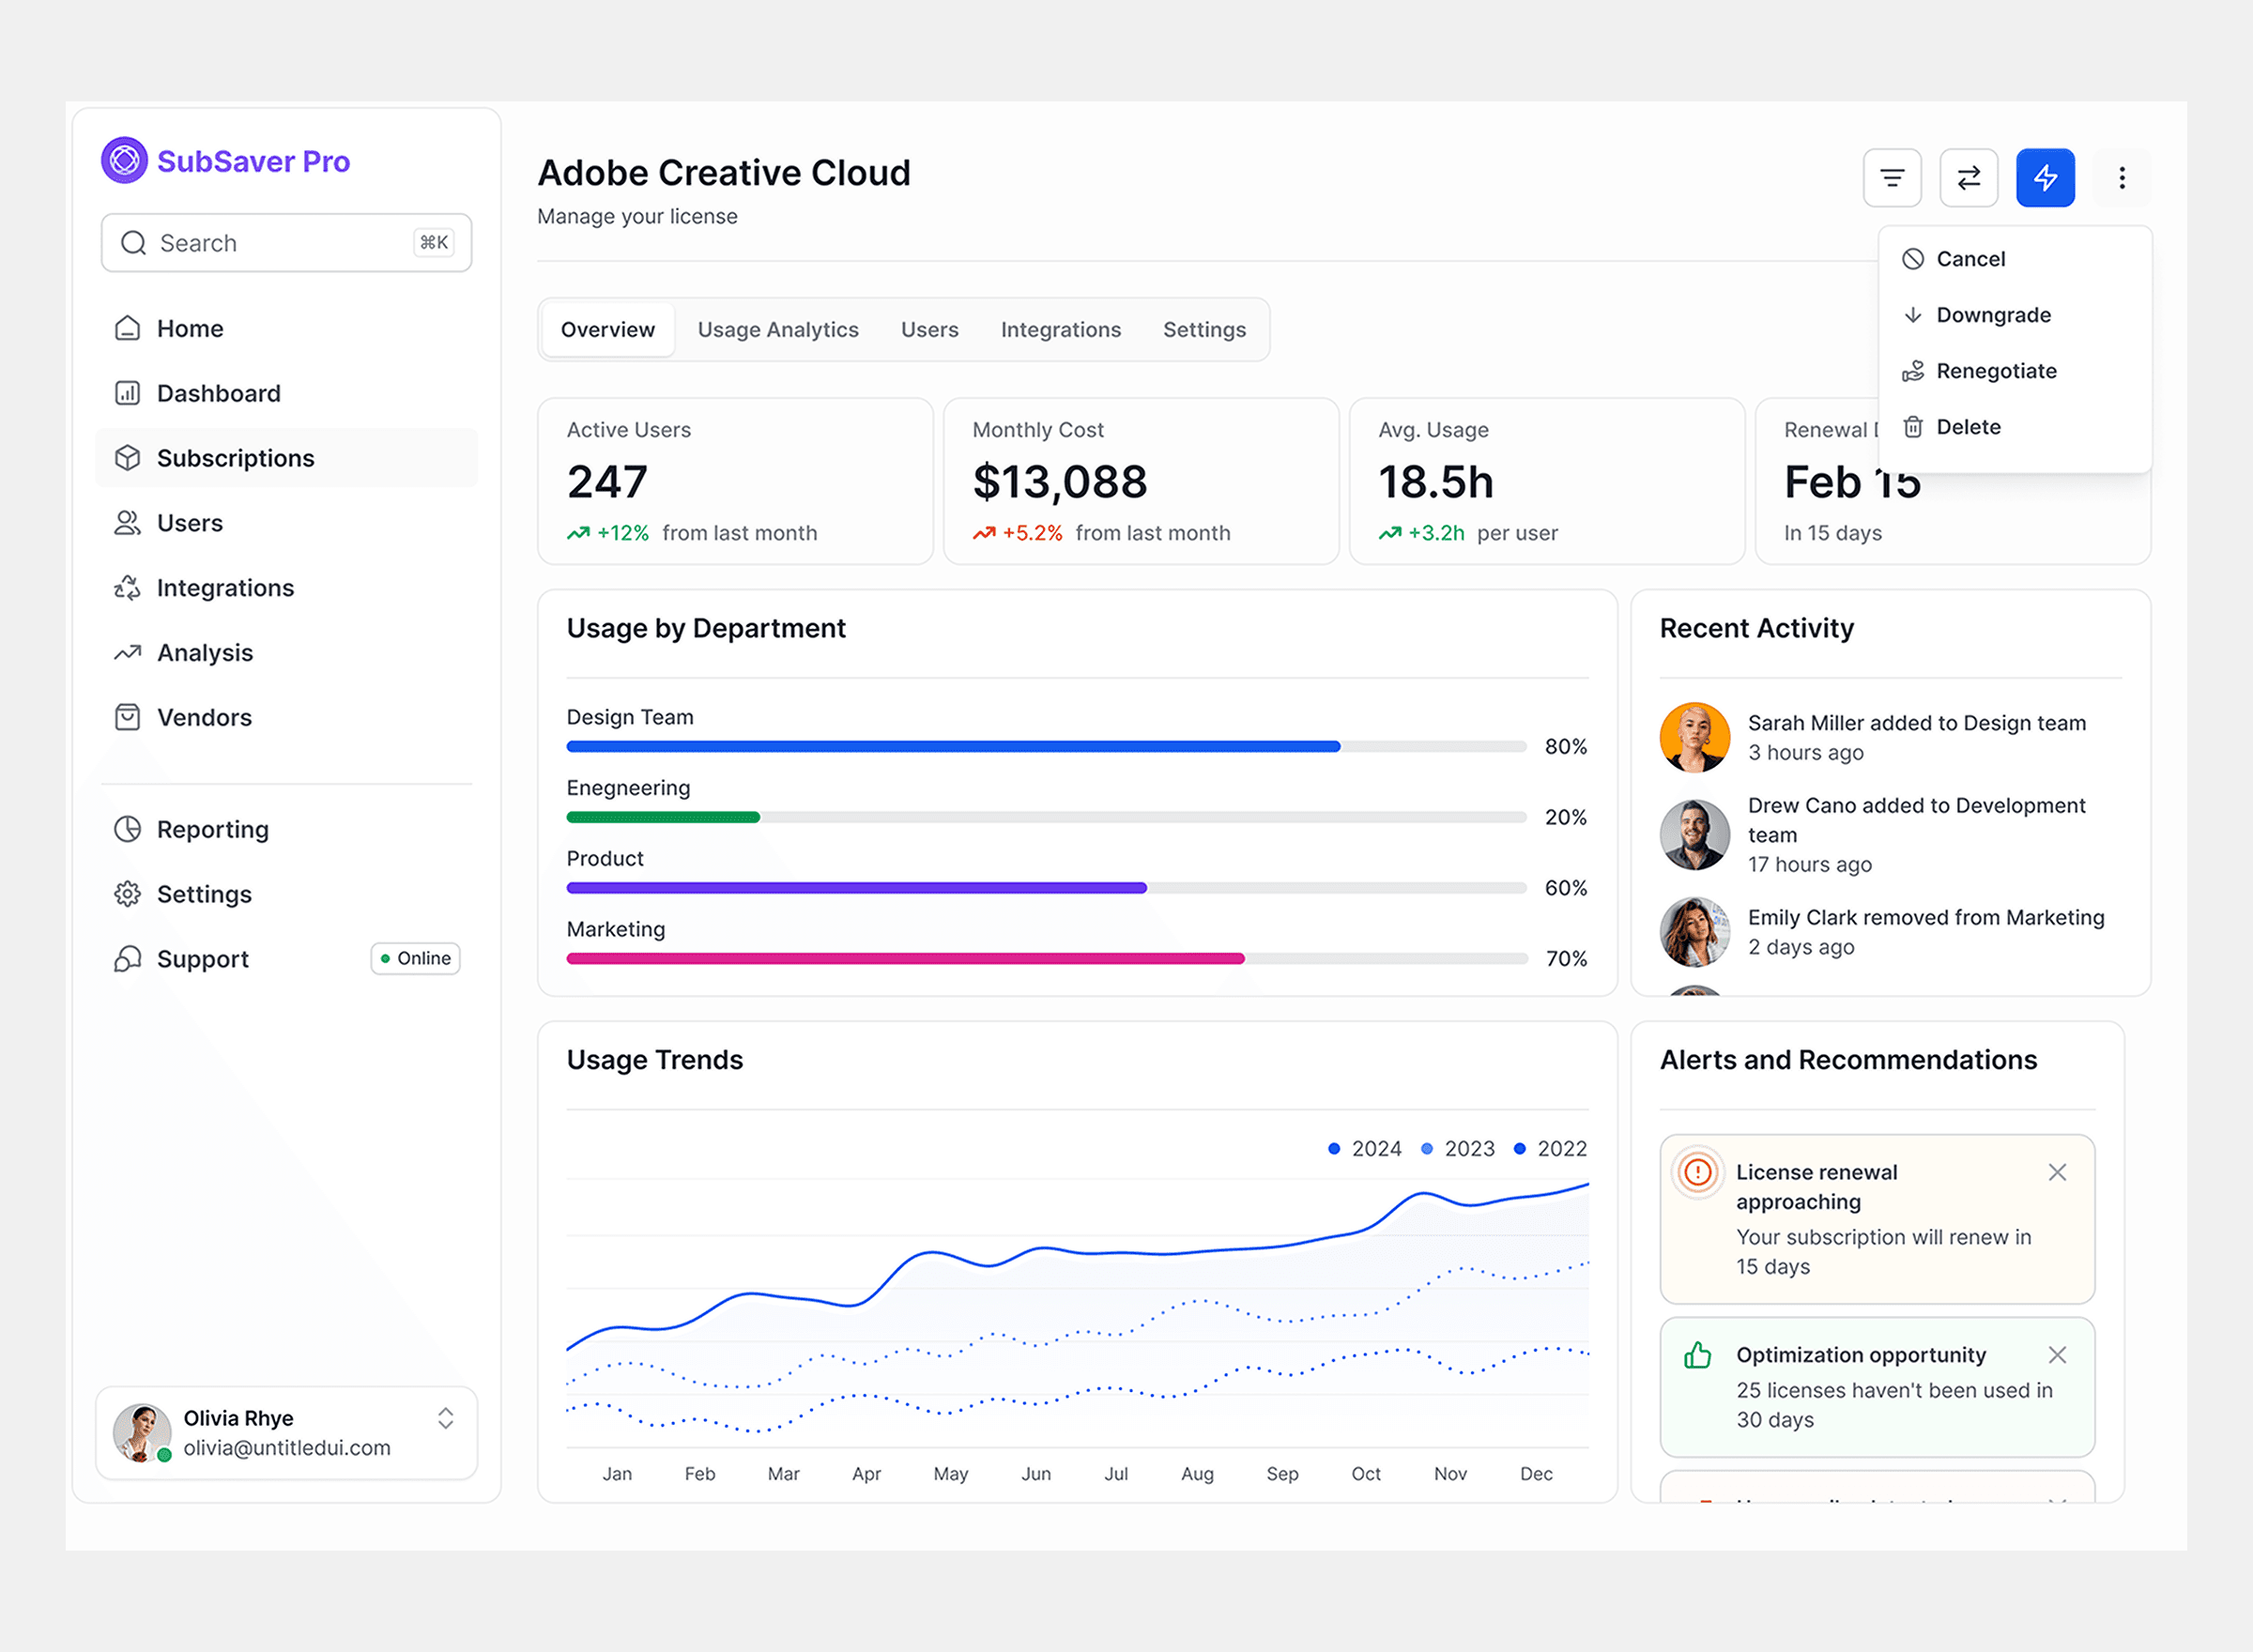Open the three-dot options menu
Screen dimensions: 2253x1652
[2121, 178]
